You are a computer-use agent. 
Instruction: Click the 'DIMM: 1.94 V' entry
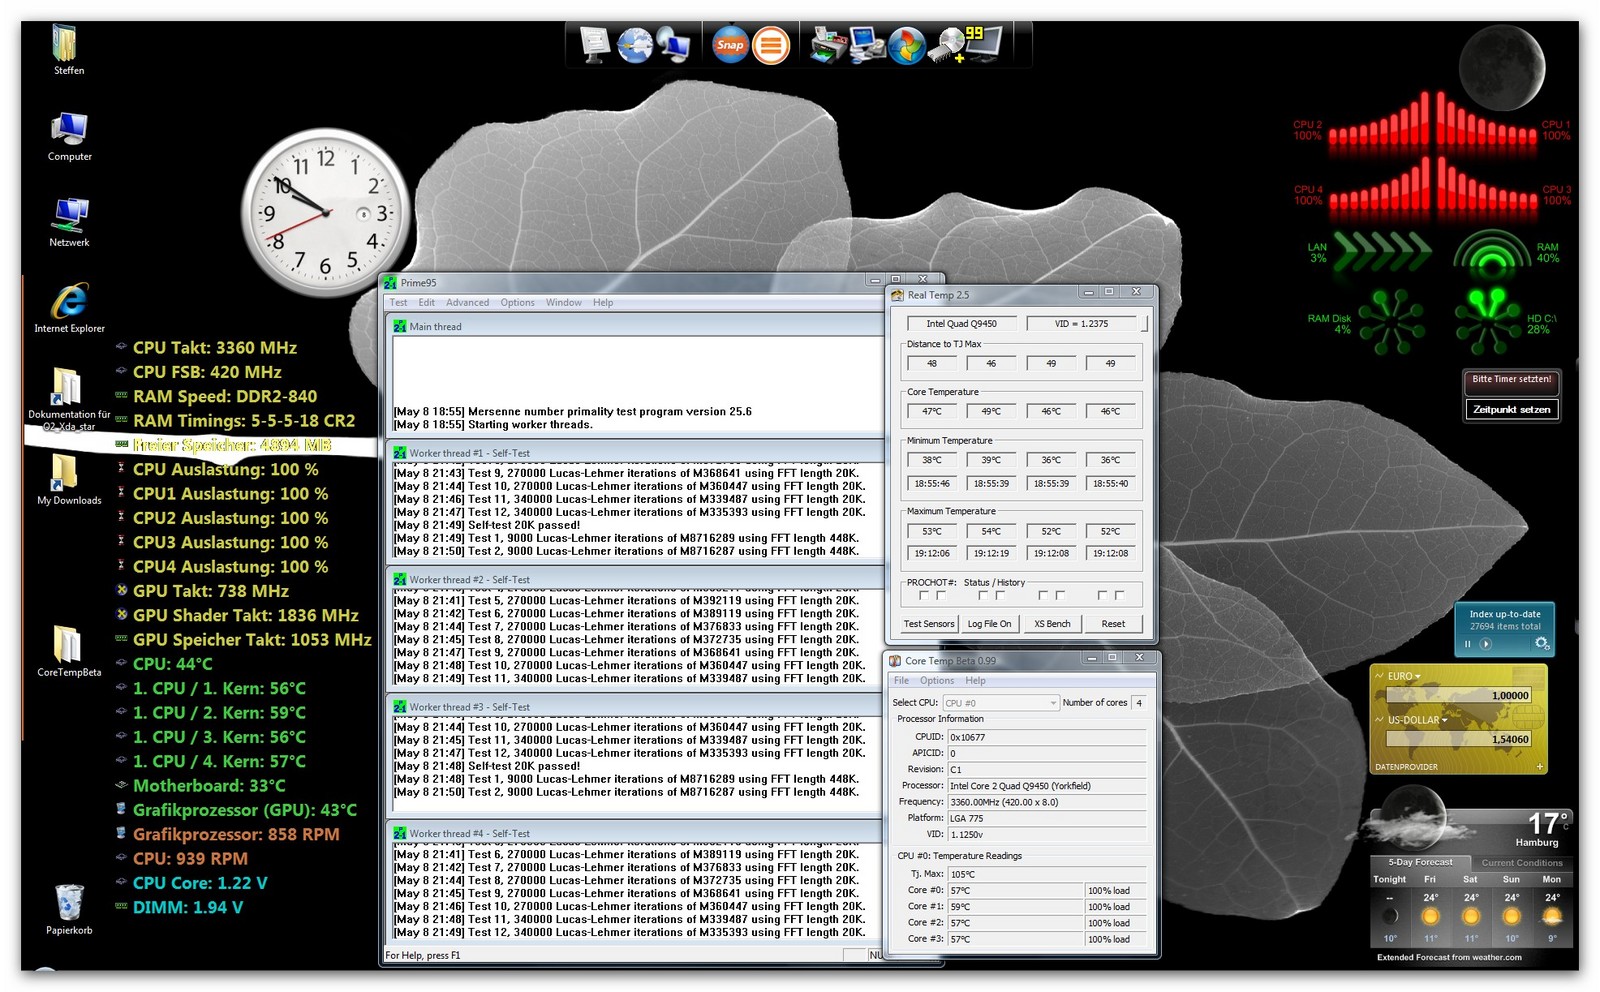click(188, 908)
